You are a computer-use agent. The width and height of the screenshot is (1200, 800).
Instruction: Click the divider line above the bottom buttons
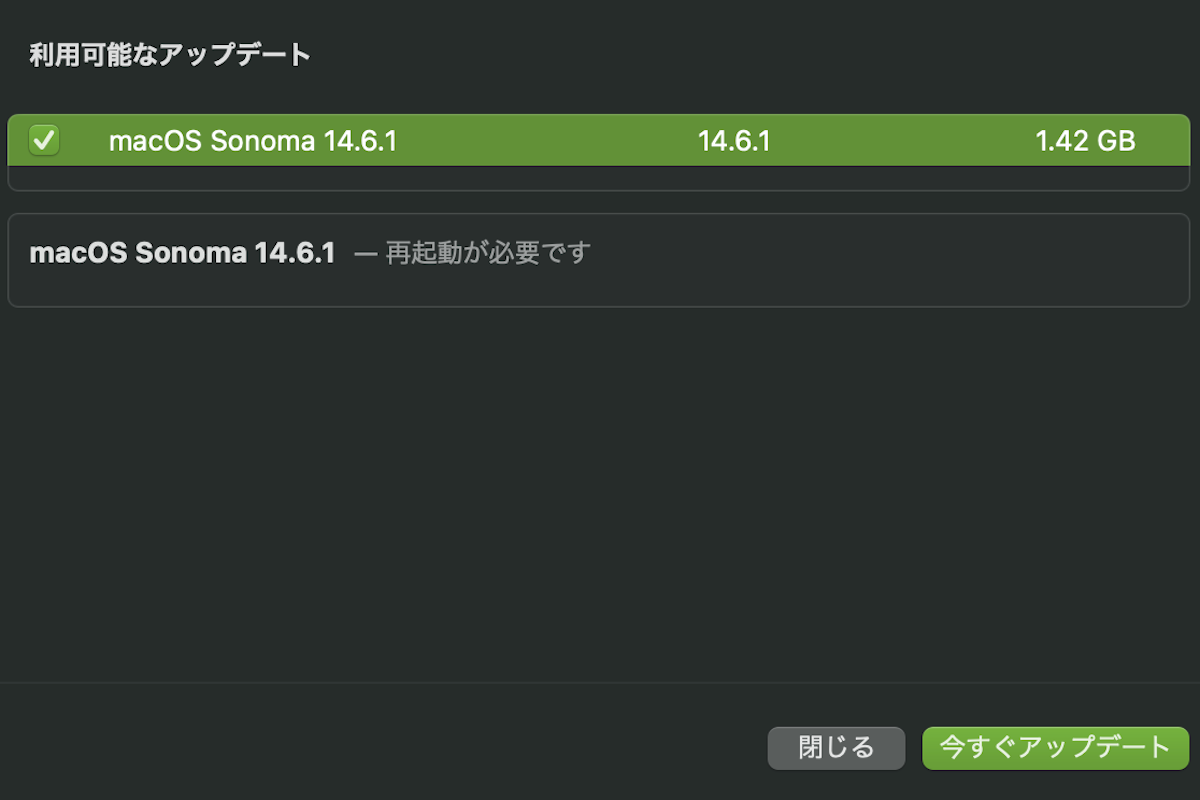[600, 683]
